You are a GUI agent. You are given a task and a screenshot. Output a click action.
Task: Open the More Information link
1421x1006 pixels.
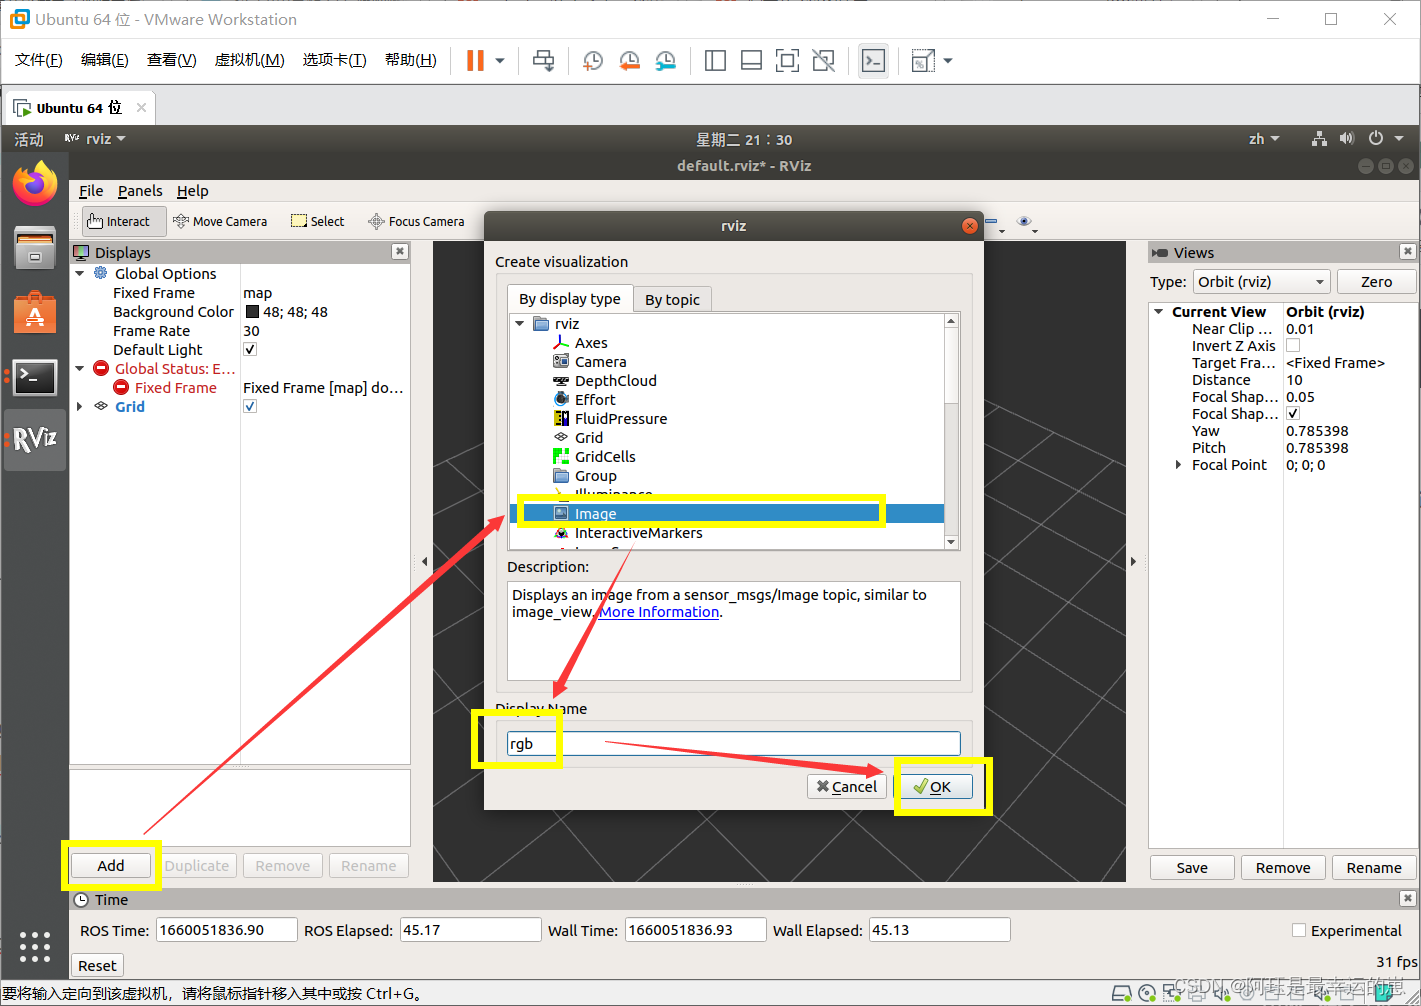click(659, 612)
